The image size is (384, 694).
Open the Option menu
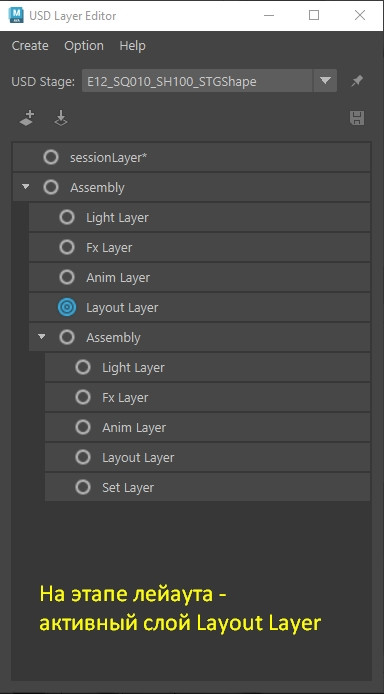[x=84, y=46]
